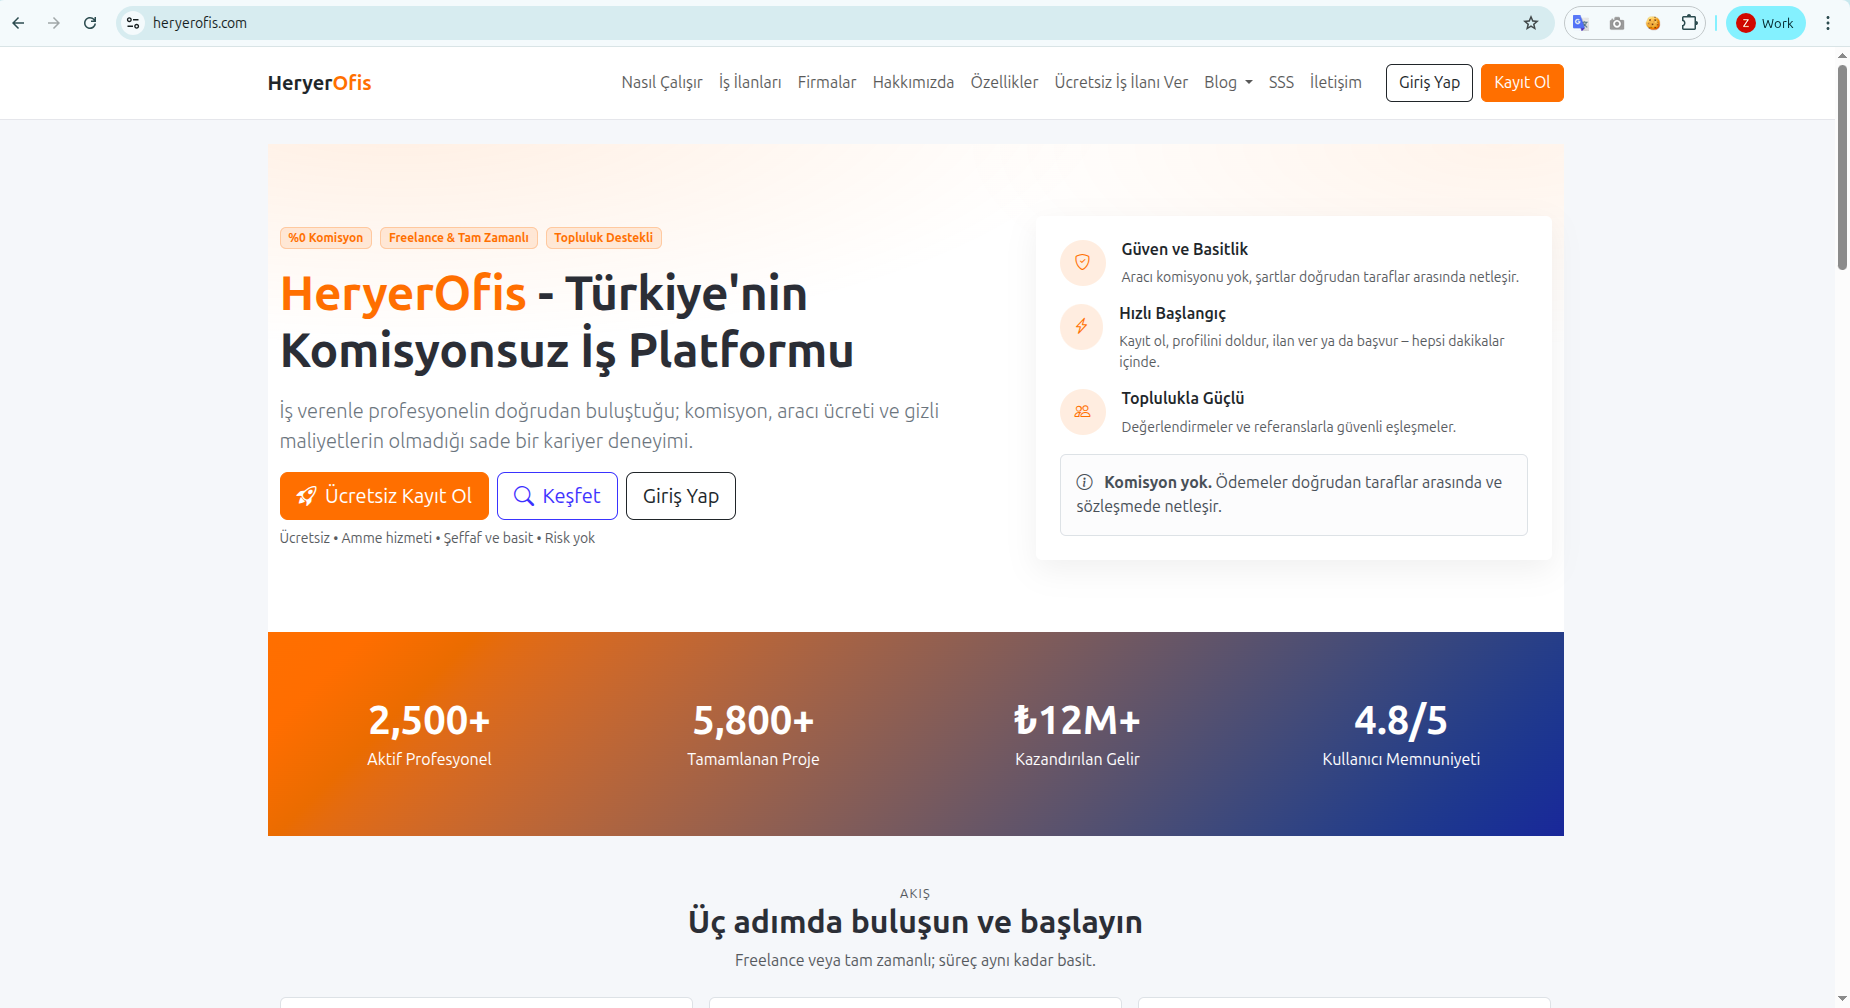This screenshot has height=1008, width=1850.
Task: Go to the İş İlanları nav item
Action: (750, 82)
